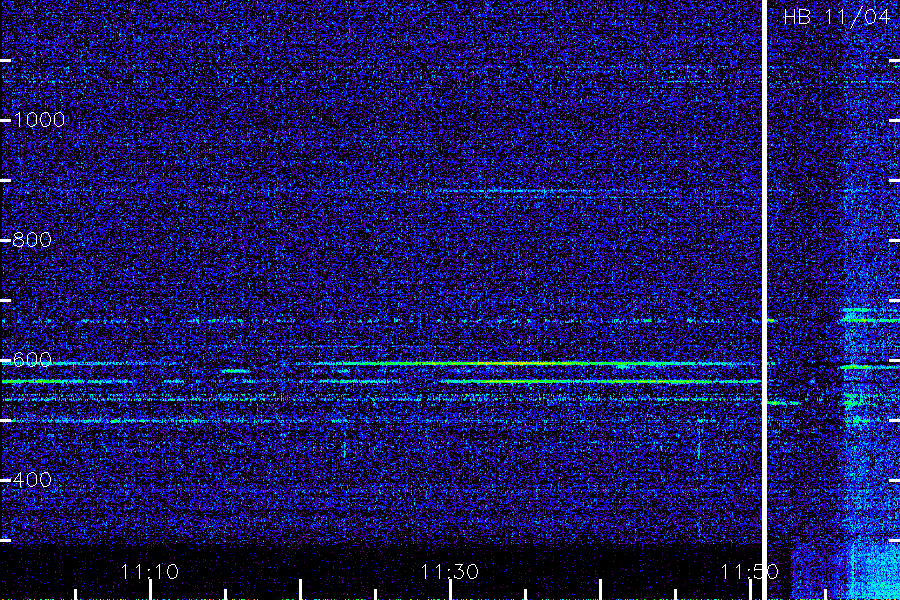This screenshot has height=600, width=900.
Task: Click the 800 frequency axis label
Action: 32,239
